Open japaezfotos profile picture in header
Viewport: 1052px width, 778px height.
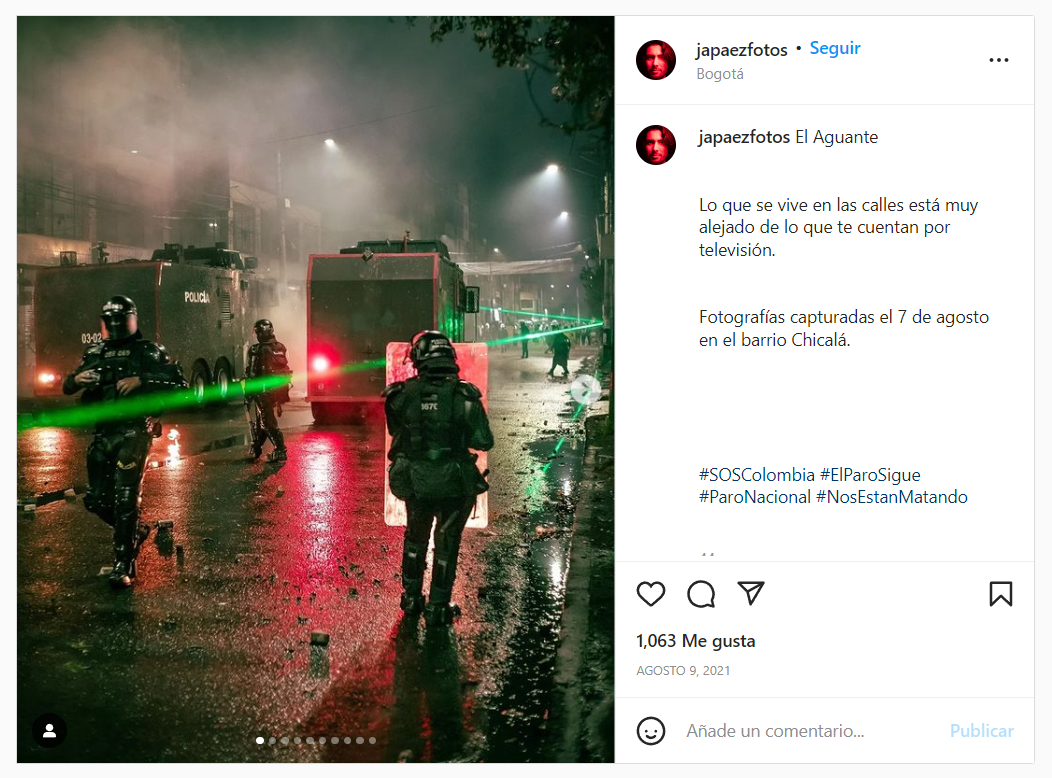[655, 60]
